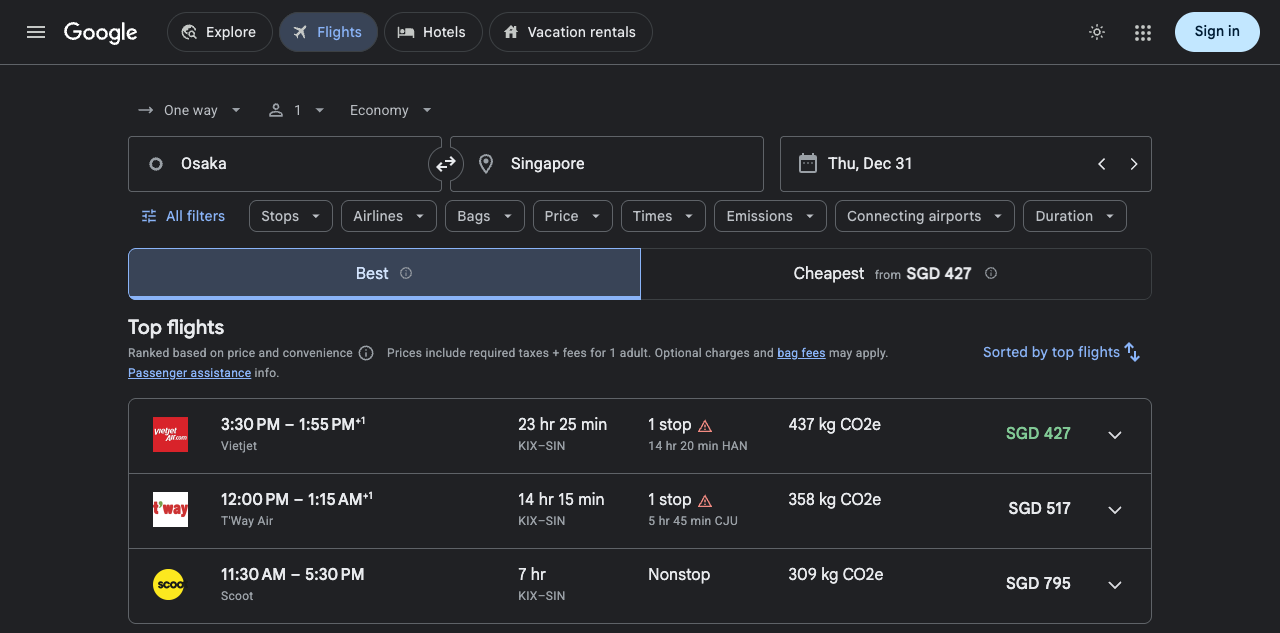This screenshot has height=633, width=1280.
Task: Click the 437 kg CO2e emissions value
Action: pos(835,425)
